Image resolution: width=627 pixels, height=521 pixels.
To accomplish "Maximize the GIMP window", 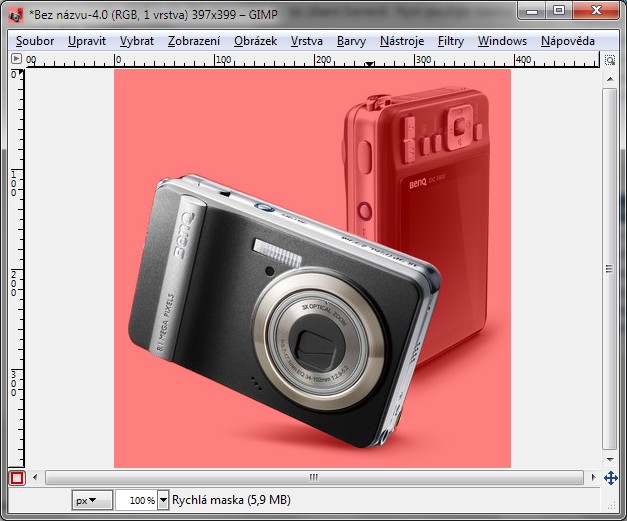I will (x=559, y=10).
